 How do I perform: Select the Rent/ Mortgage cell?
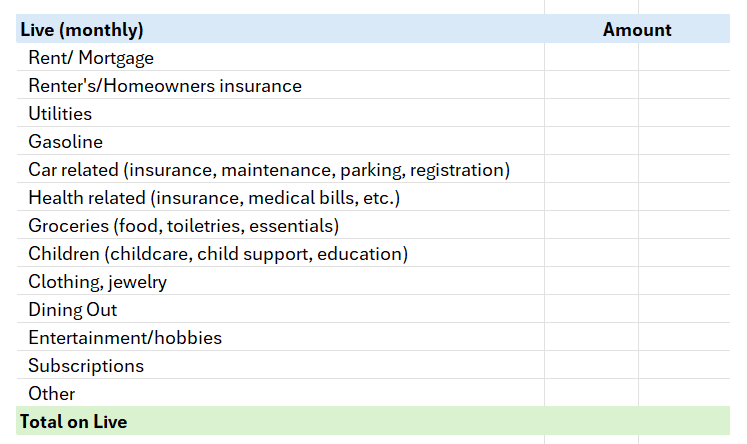click(91, 58)
